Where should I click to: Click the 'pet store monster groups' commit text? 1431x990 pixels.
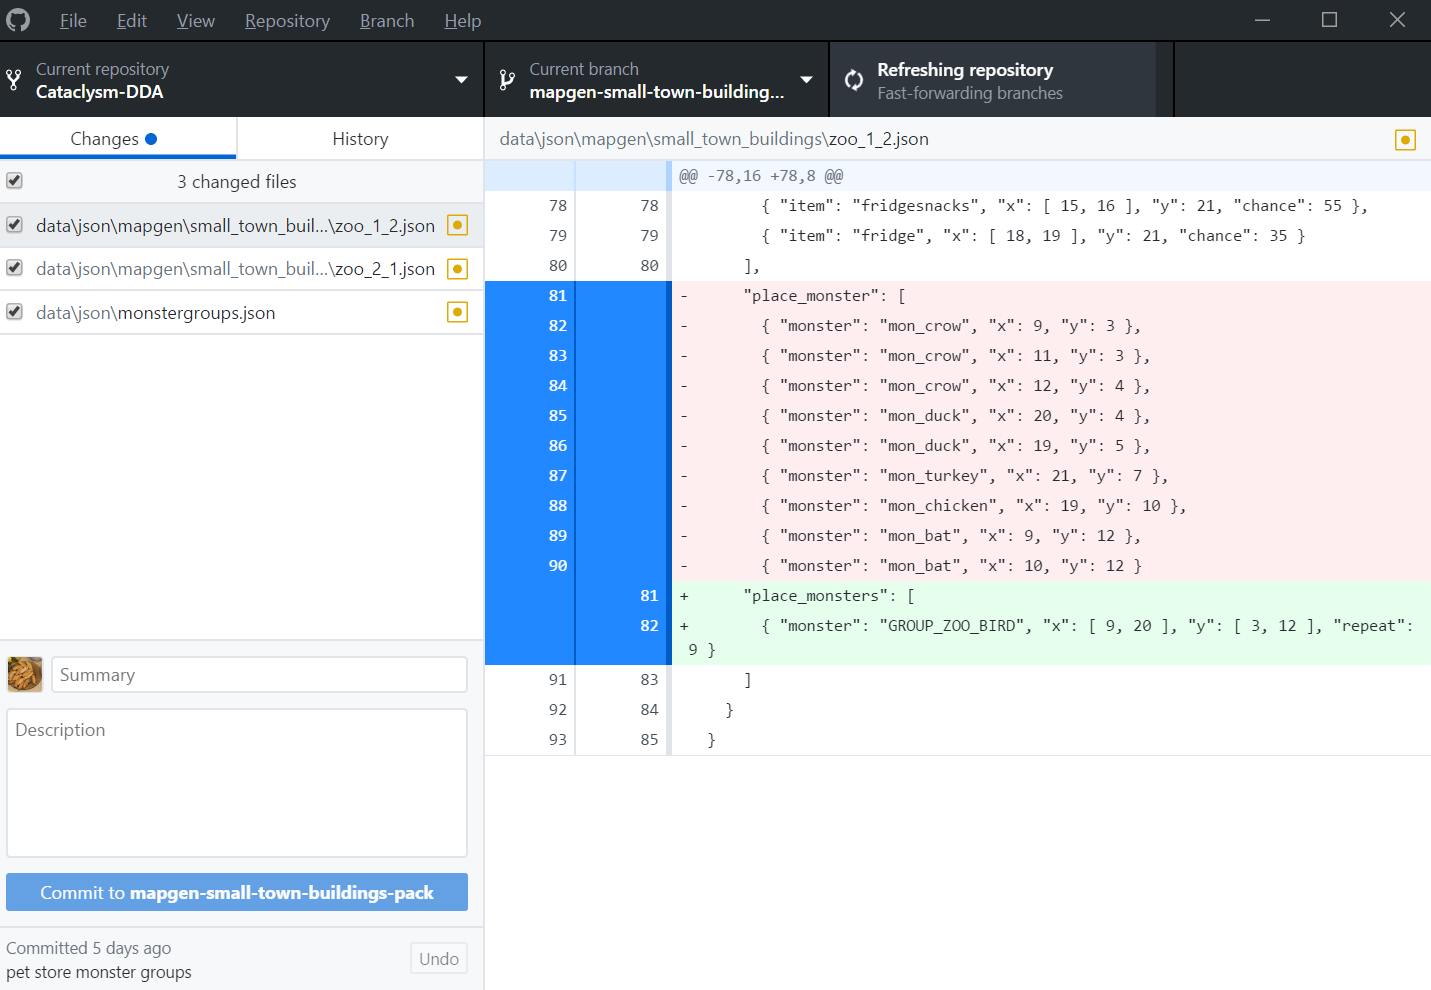click(99, 972)
